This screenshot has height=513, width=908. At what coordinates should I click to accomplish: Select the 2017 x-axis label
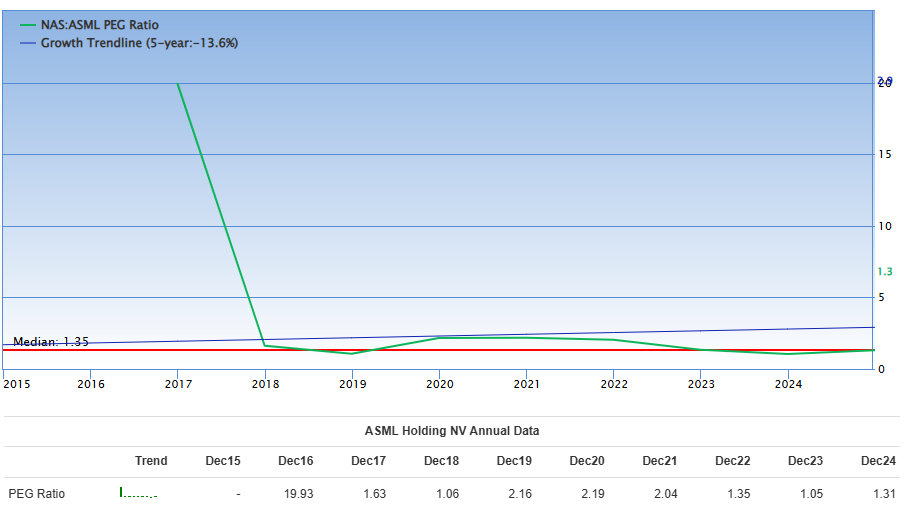(178, 384)
